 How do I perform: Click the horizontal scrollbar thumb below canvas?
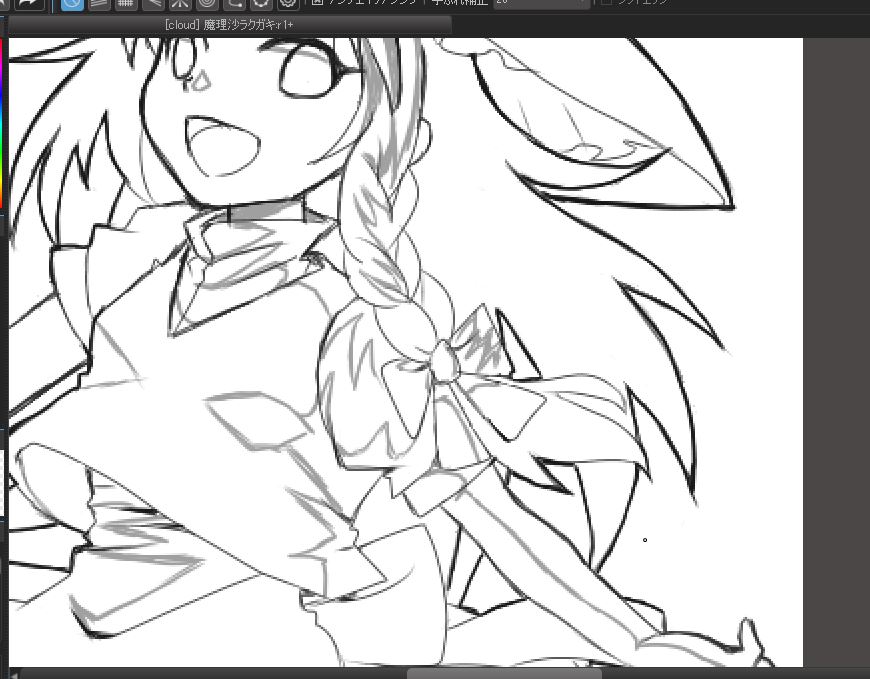(504, 673)
